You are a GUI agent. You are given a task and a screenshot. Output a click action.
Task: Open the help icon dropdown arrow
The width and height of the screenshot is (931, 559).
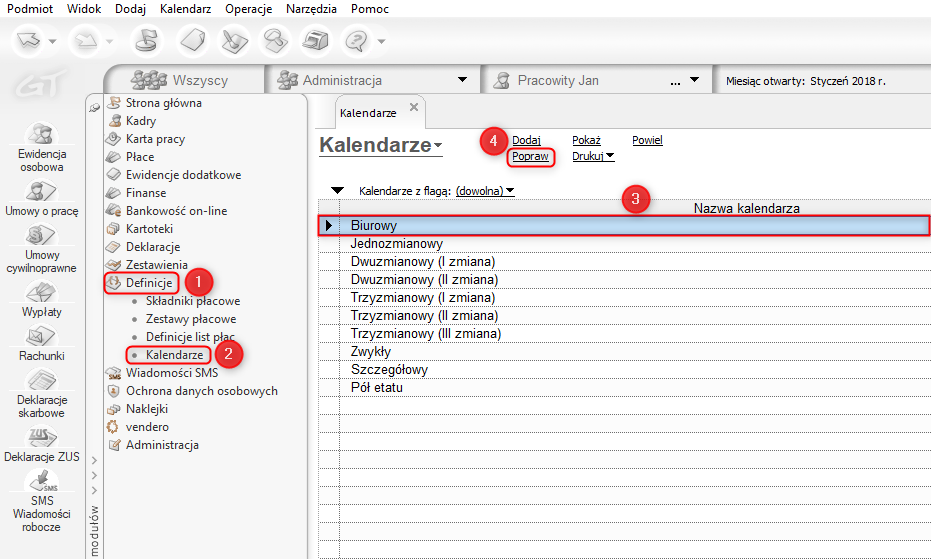[382, 42]
